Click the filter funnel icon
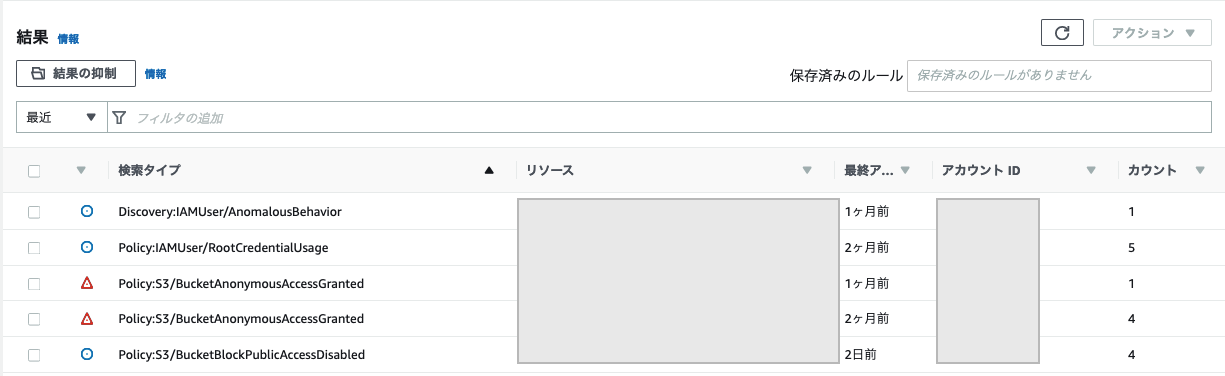 [120, 117]
